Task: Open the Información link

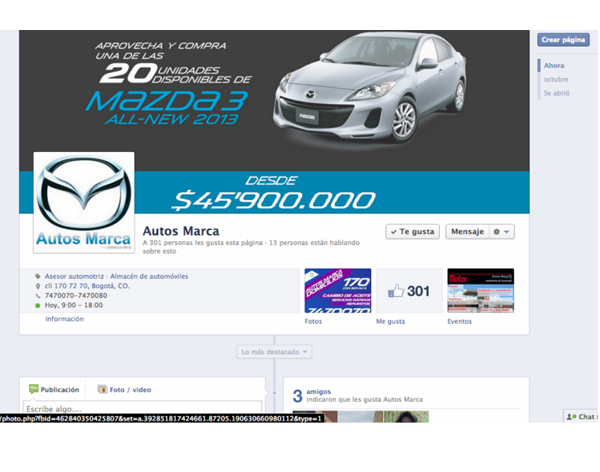Action: (64, 319)
